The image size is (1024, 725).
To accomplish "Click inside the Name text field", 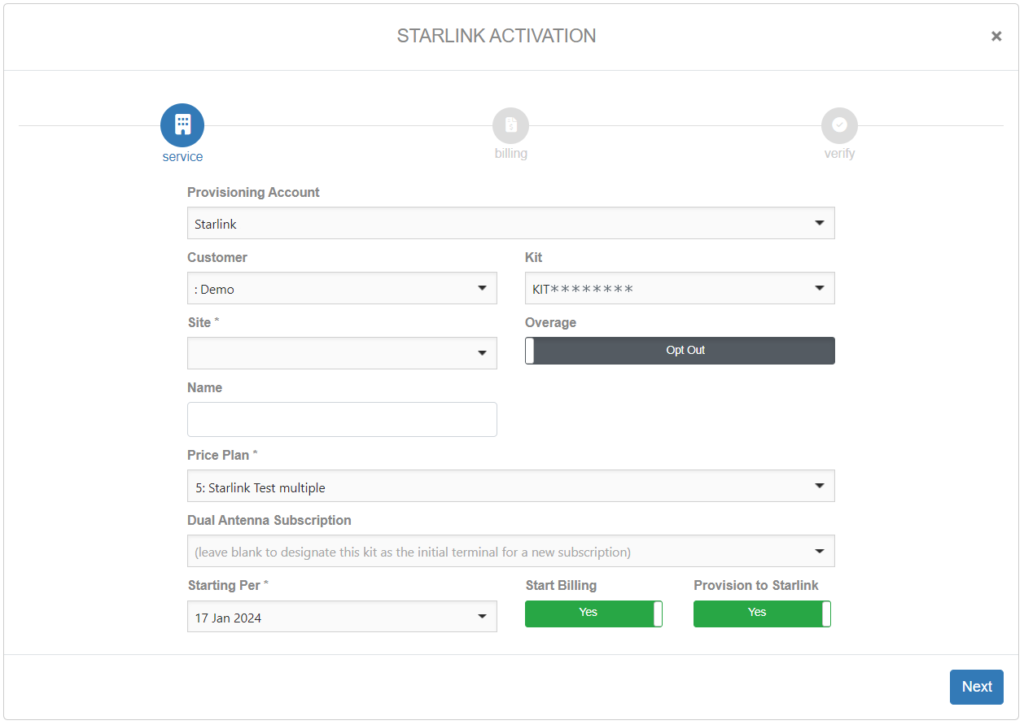I will point(341,420).
